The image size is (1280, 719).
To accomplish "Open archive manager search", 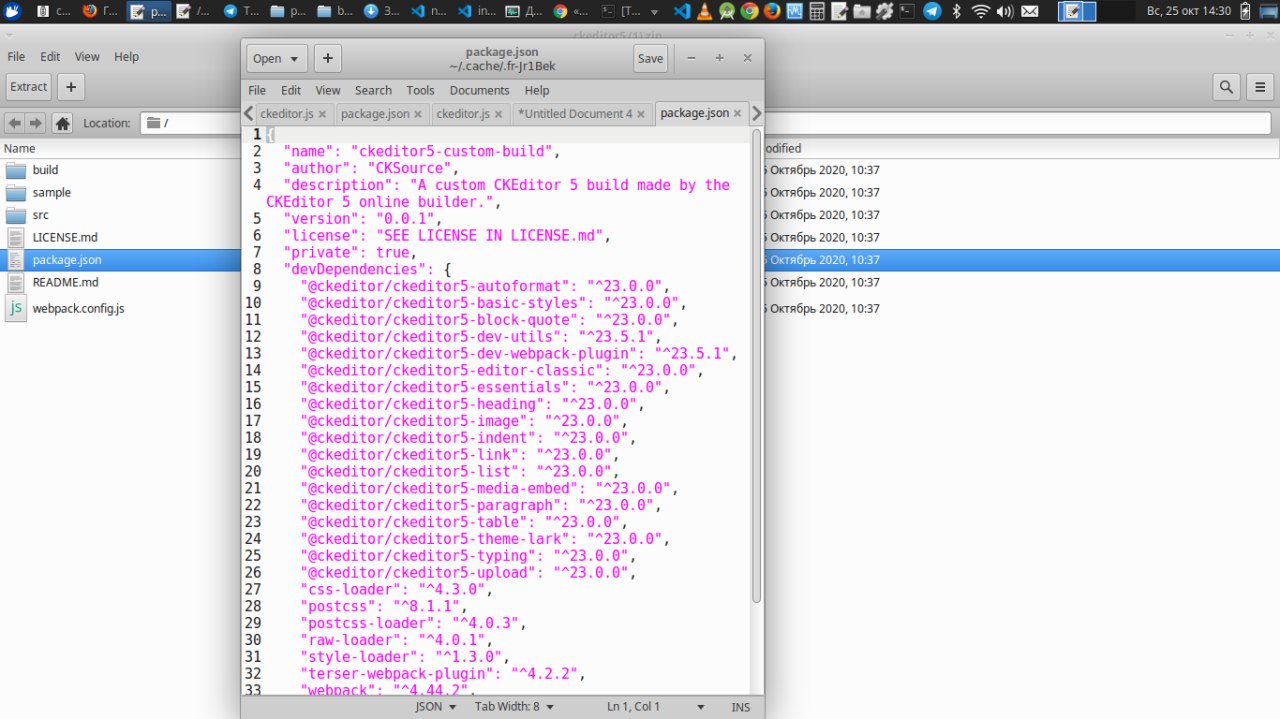I will (x=1227, y=87).
